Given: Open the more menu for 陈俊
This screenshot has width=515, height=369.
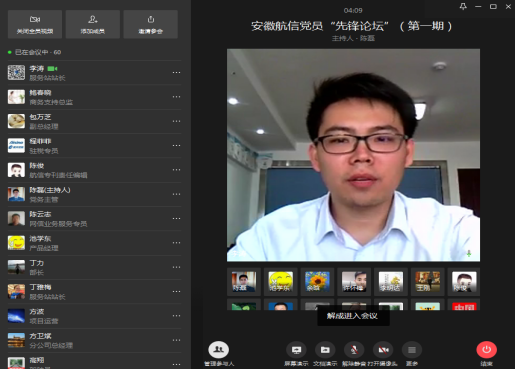Looking at the screenshot, I should pos(176,170).
